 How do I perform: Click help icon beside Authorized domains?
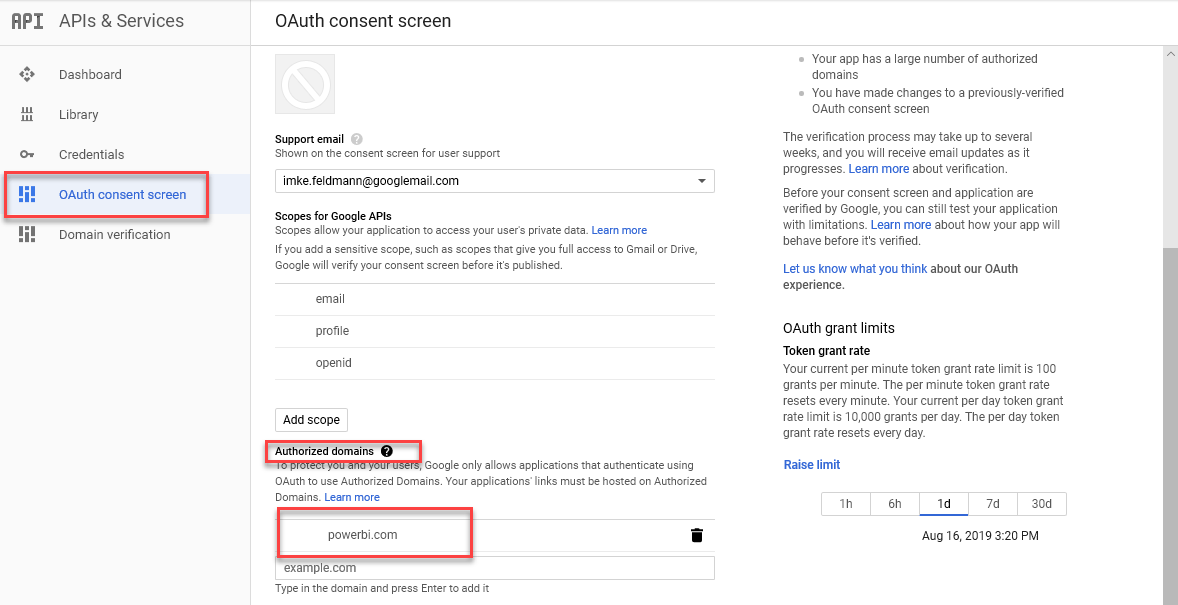click(x=387, y=451)
